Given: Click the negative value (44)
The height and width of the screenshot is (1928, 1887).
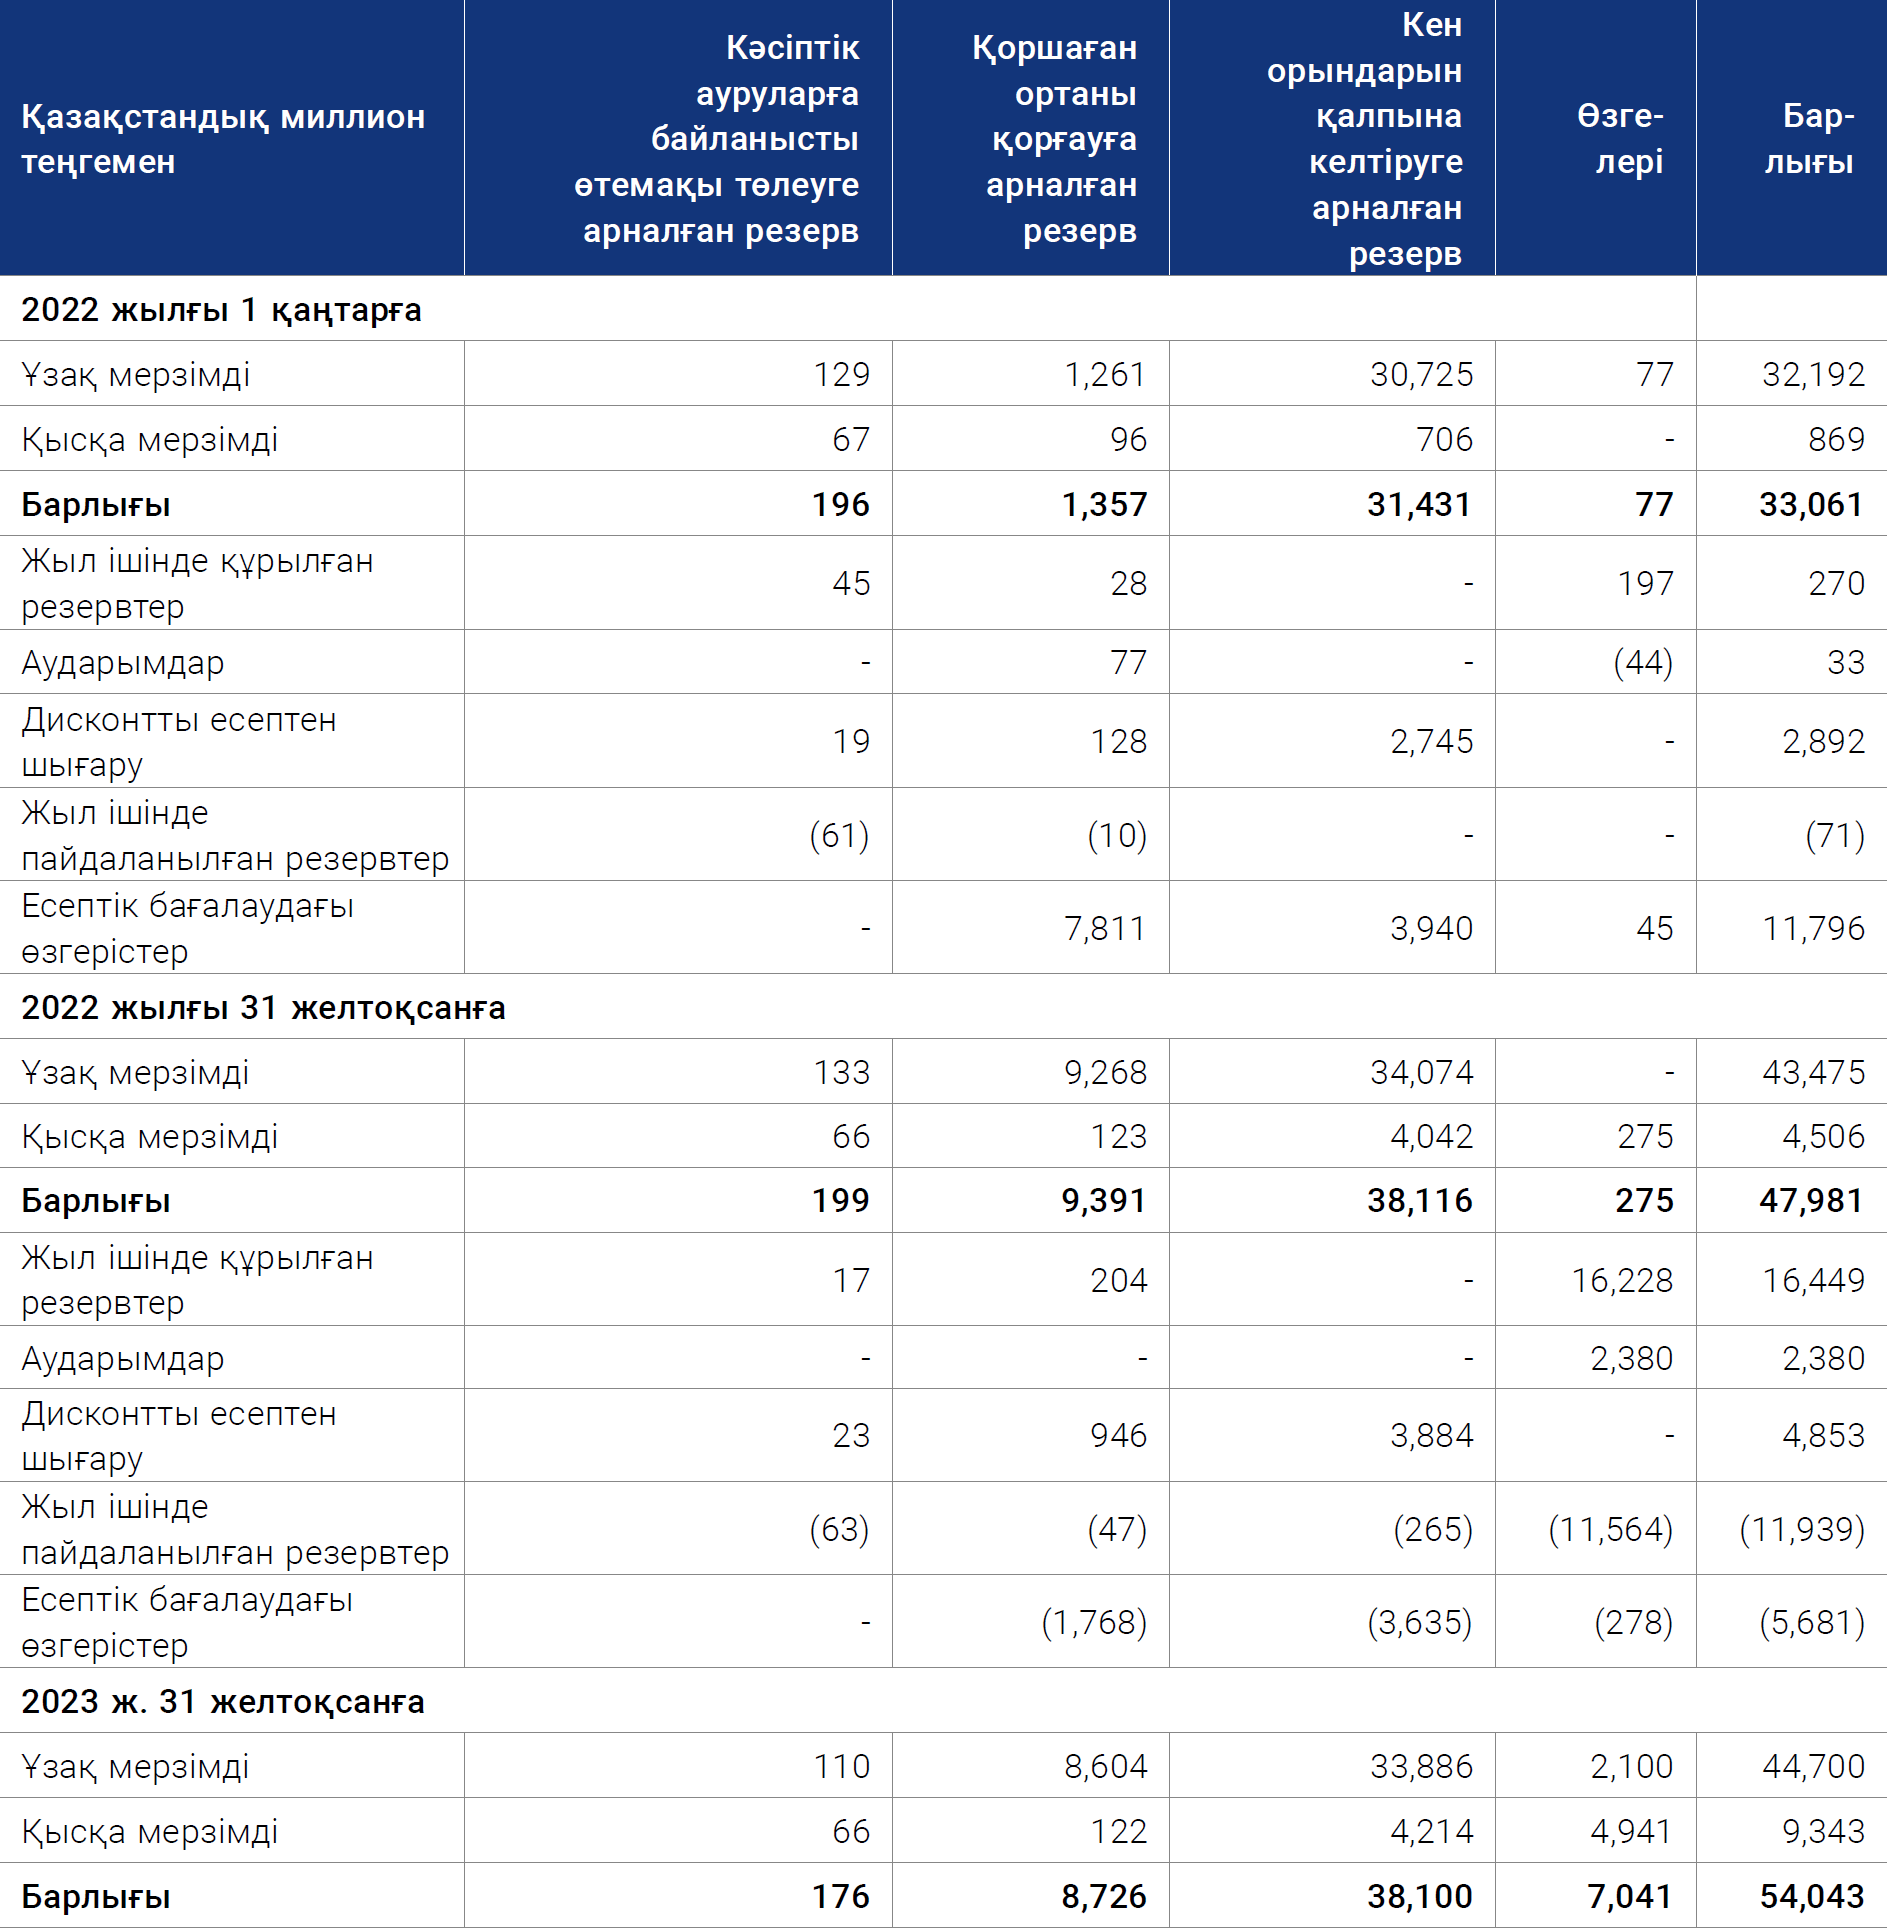Looking at the screenshot, I should pos(1643,663).
